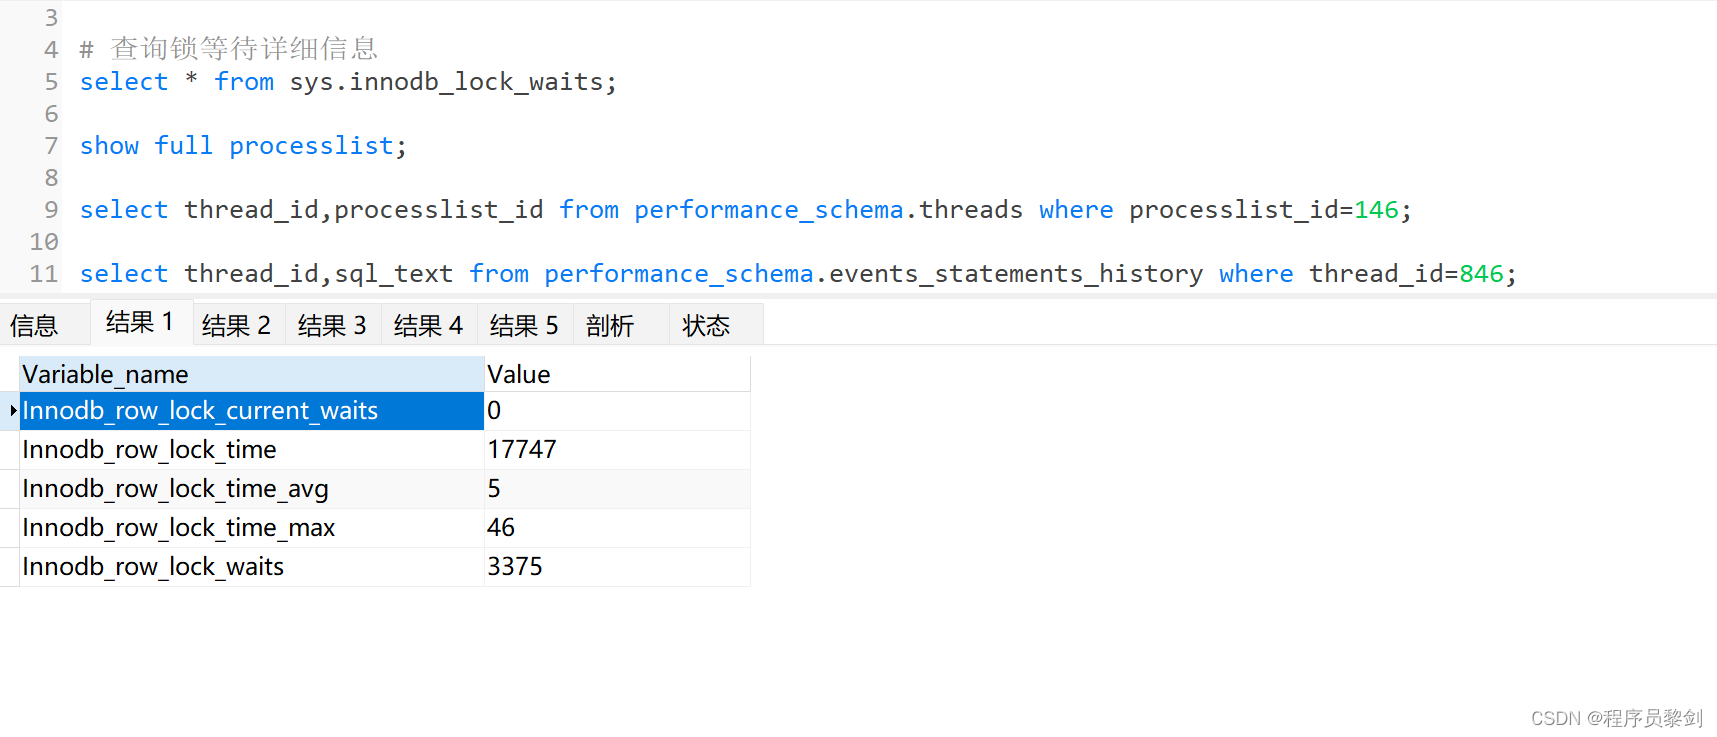Click the Variable_name column header
This screenshot has height=737, width=1717.
[252, 374]
